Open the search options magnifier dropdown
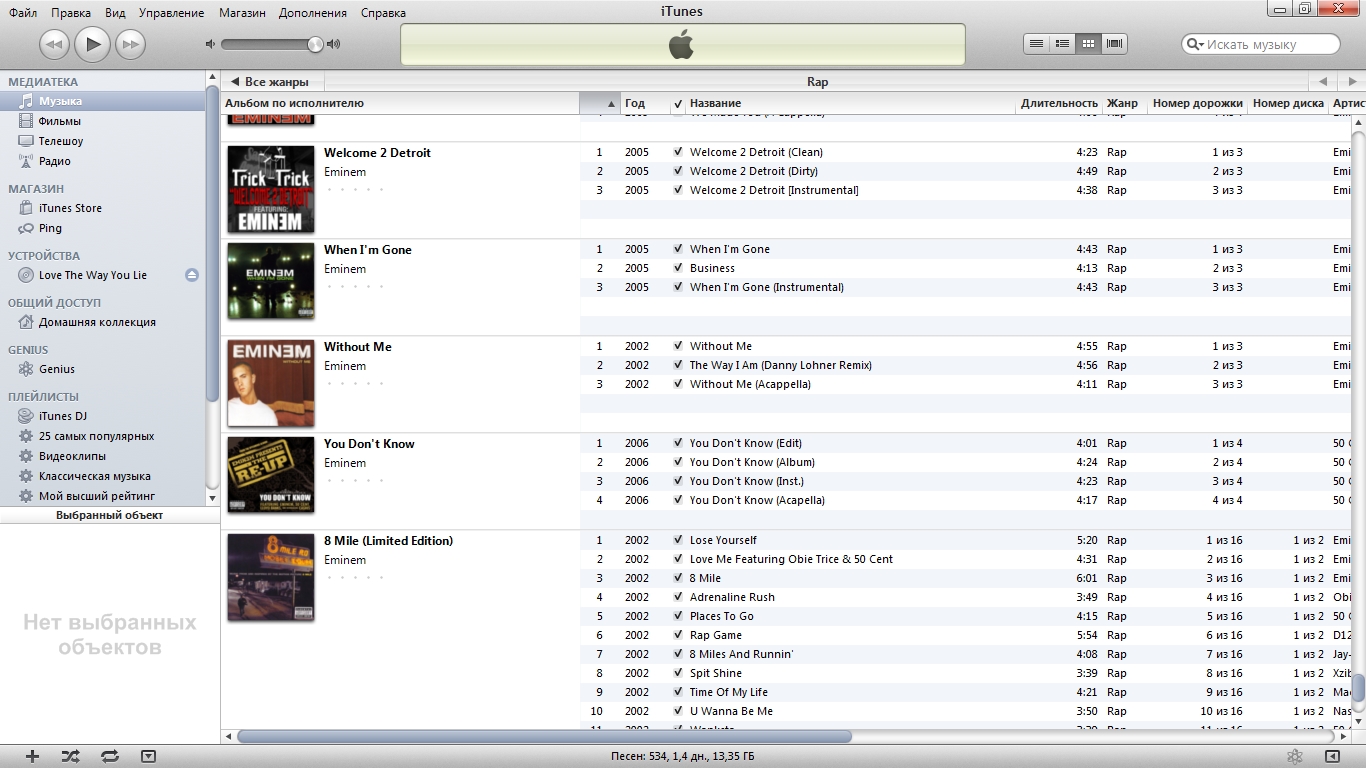Viewport: 1366px width, 768px height. click(1194, 44)
